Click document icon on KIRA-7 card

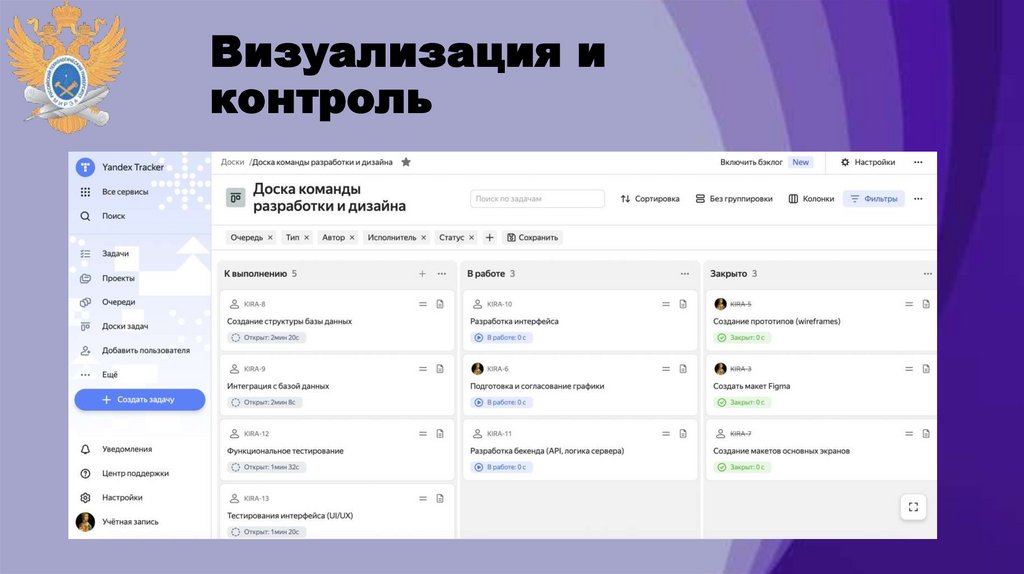pos(926,434)
